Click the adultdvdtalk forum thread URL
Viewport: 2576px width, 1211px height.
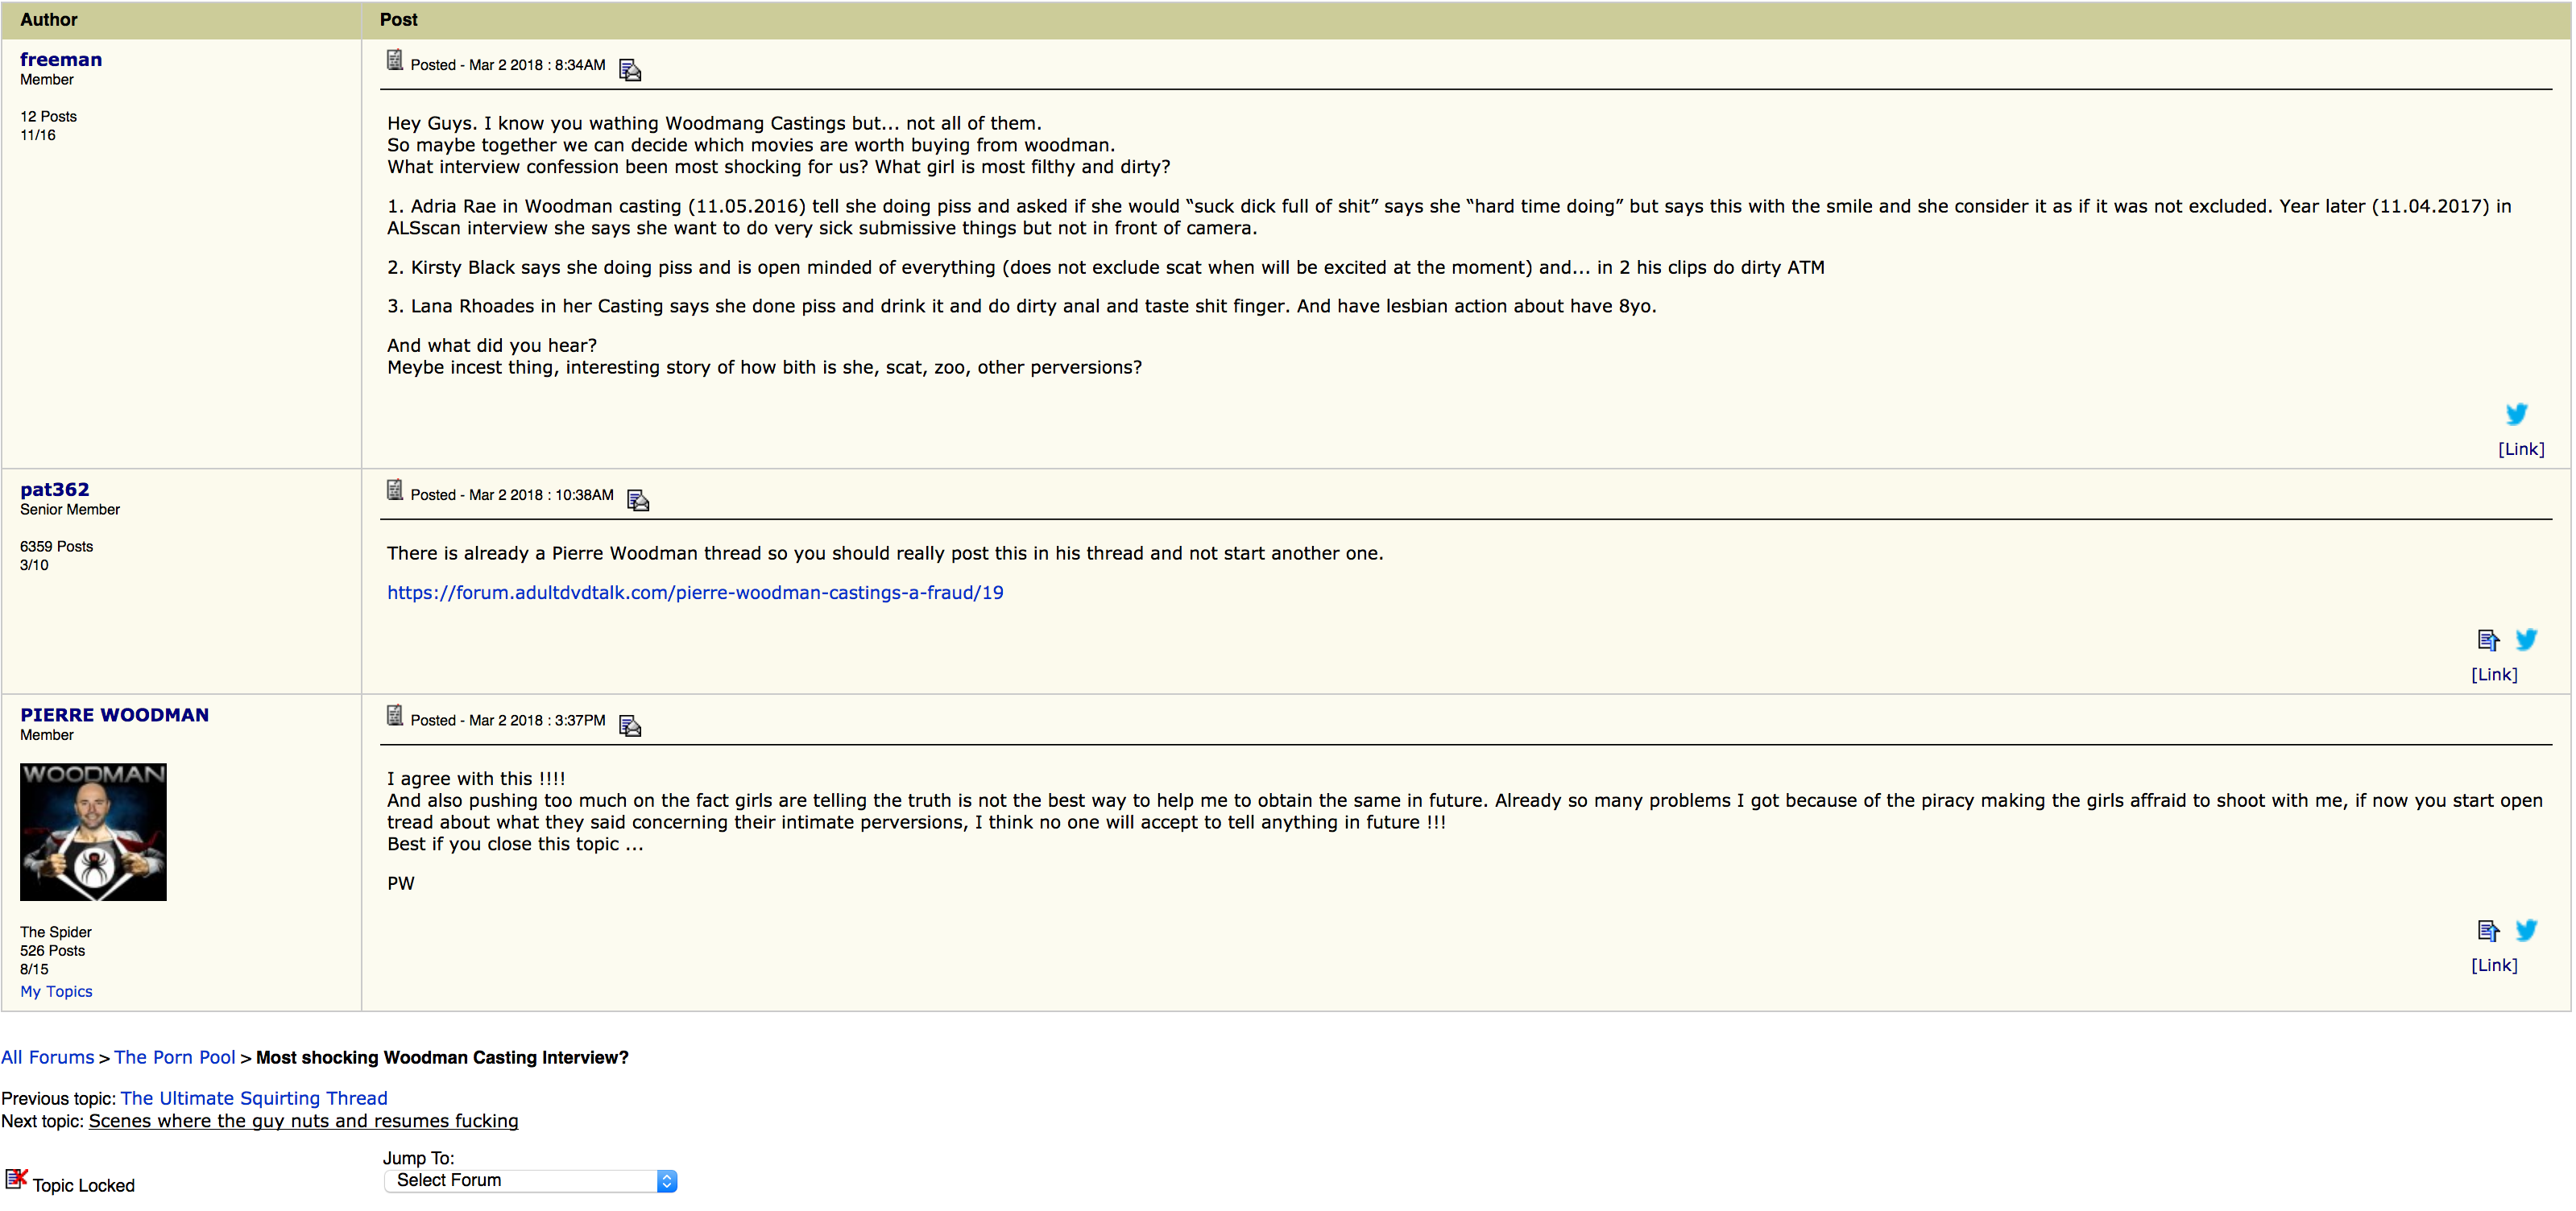695,592
